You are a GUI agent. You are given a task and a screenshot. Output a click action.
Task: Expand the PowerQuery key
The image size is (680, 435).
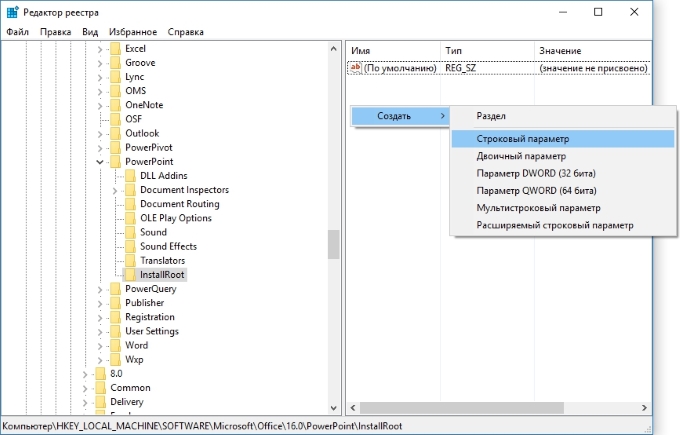(x=100, y=290)
